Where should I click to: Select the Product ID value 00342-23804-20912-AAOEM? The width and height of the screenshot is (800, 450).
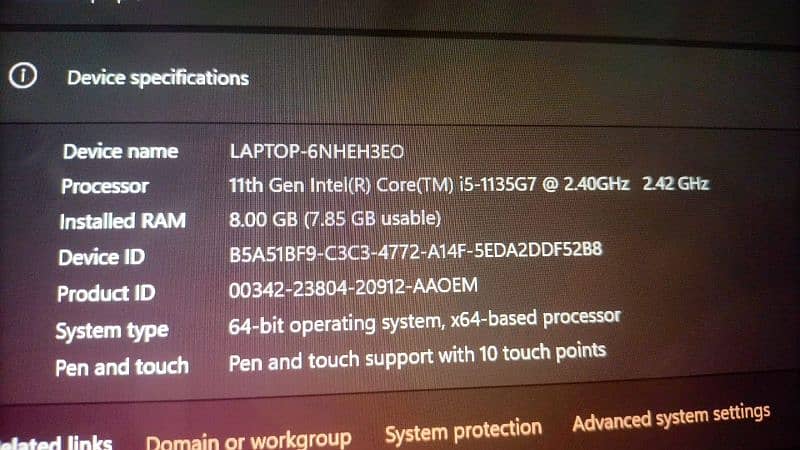click(353, 288)
